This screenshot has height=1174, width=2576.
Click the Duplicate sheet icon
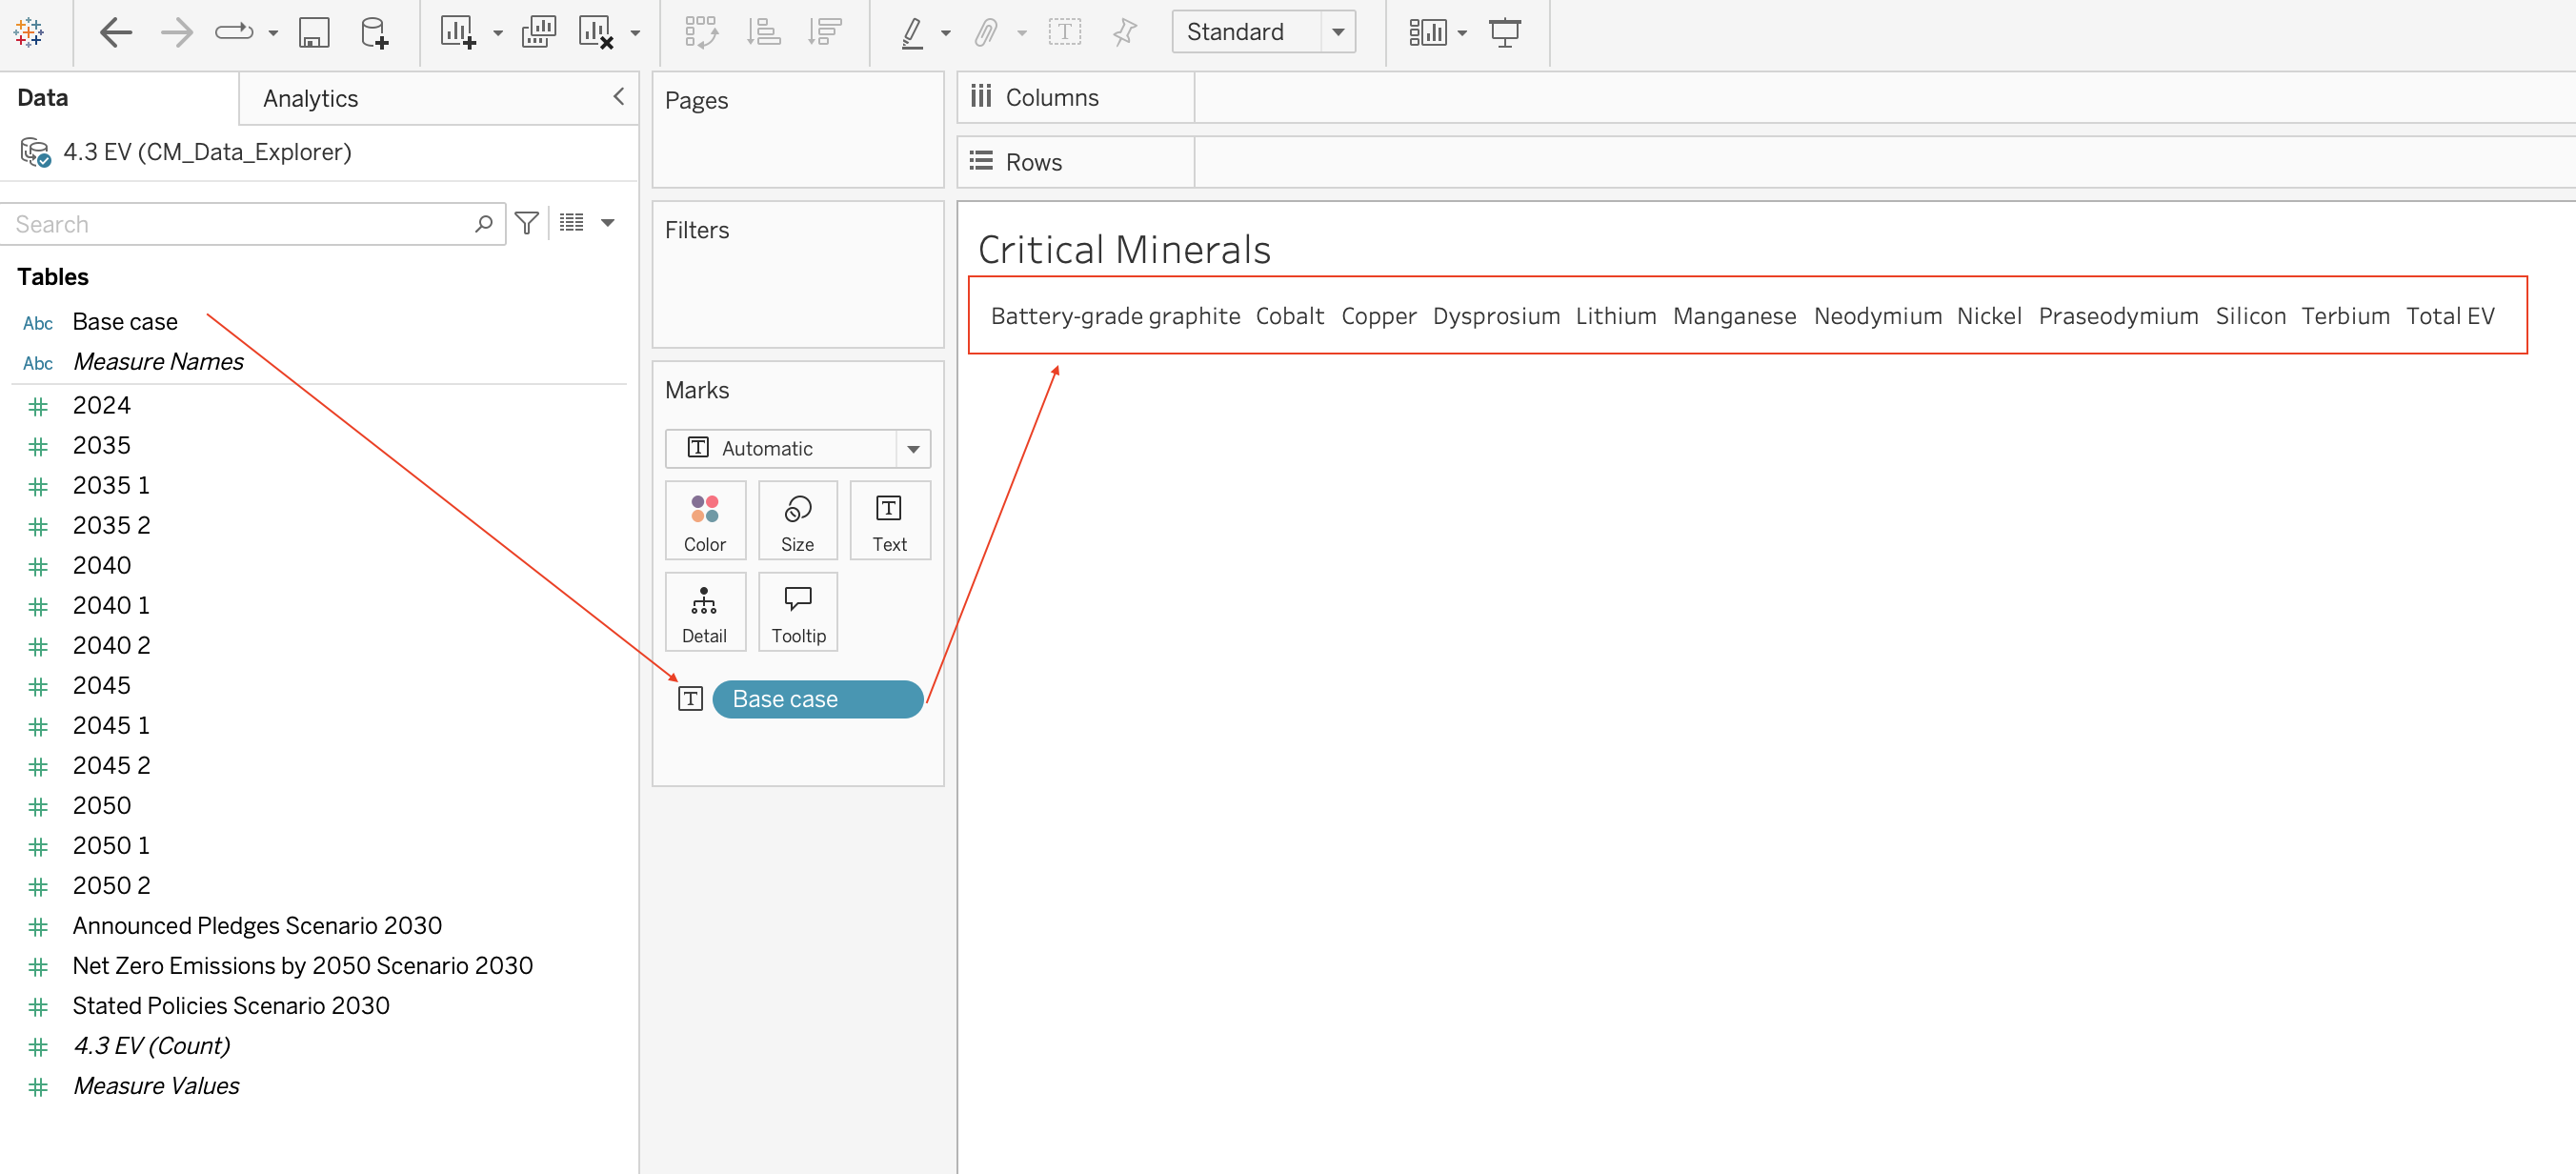(539, 33)
